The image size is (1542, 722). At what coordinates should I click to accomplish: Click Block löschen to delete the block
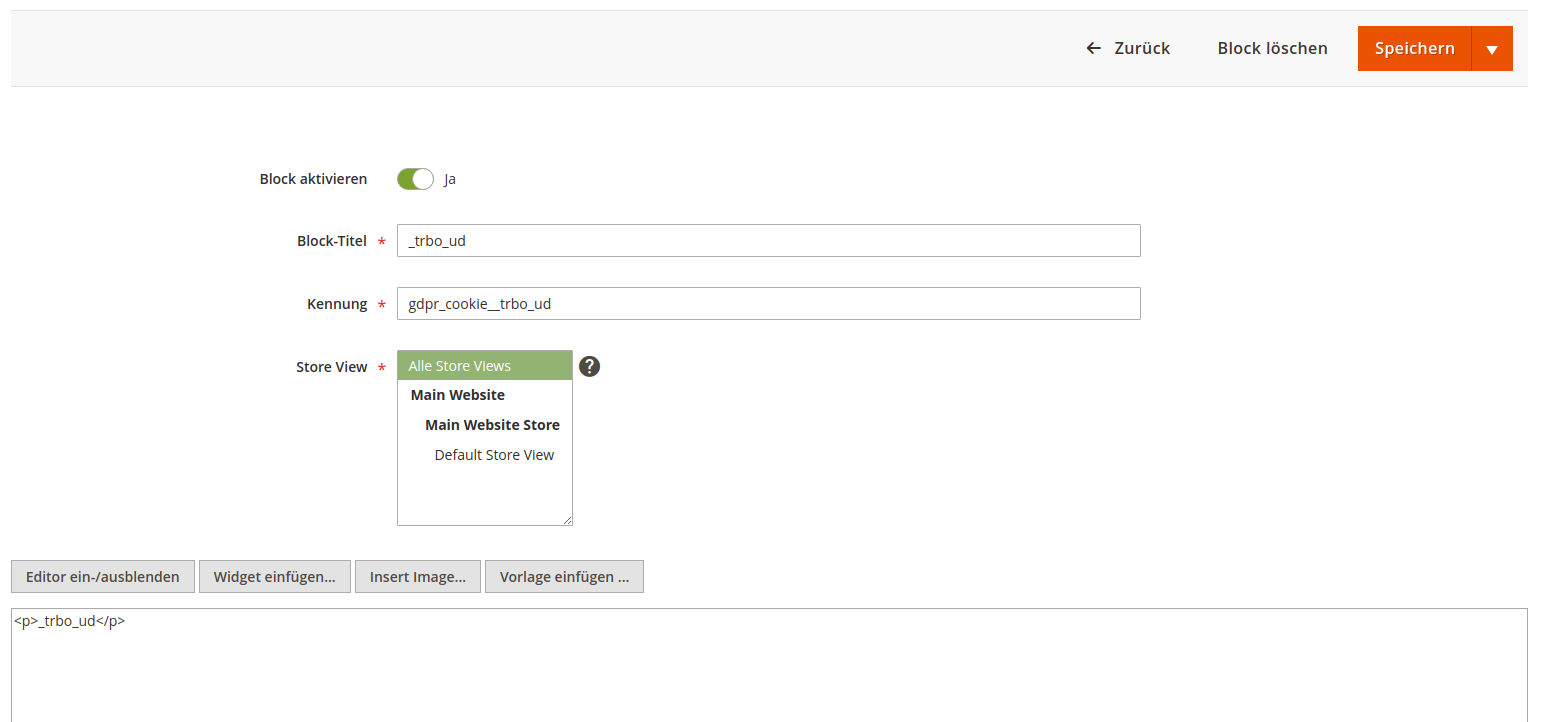pos(1272,48)
